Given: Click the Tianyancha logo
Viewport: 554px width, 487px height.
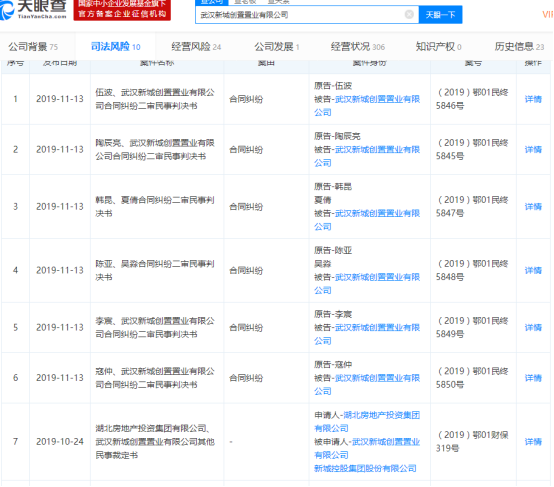Looking at the screenshot, I should point(33,10).
